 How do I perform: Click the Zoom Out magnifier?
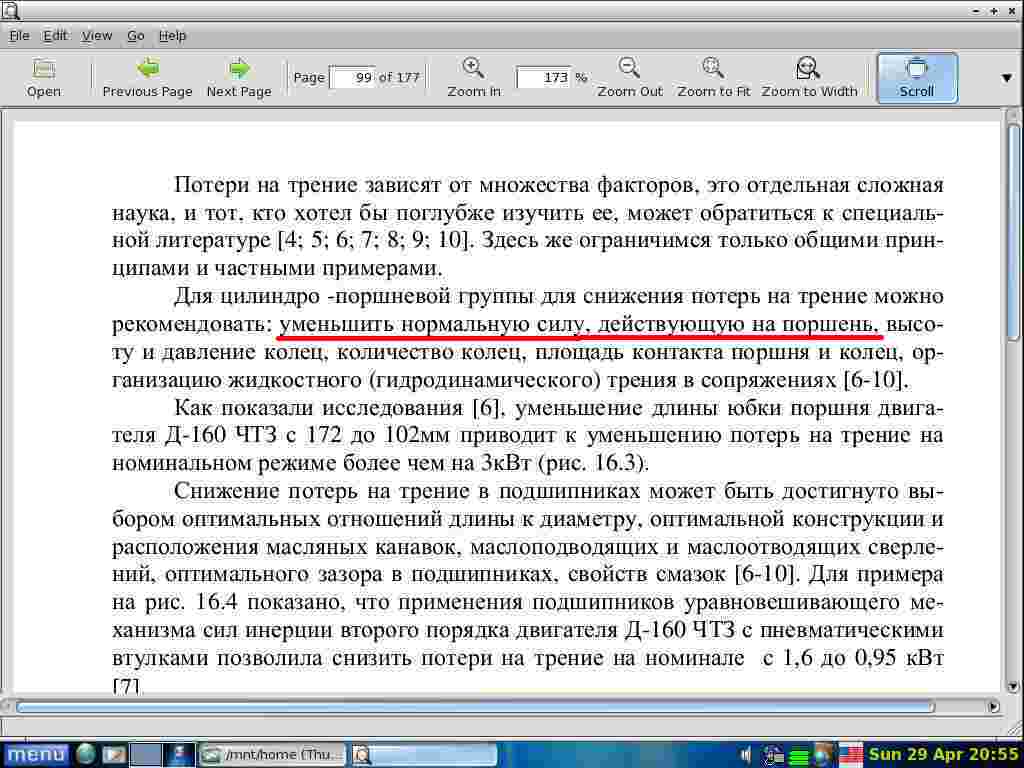pos(630,78)
